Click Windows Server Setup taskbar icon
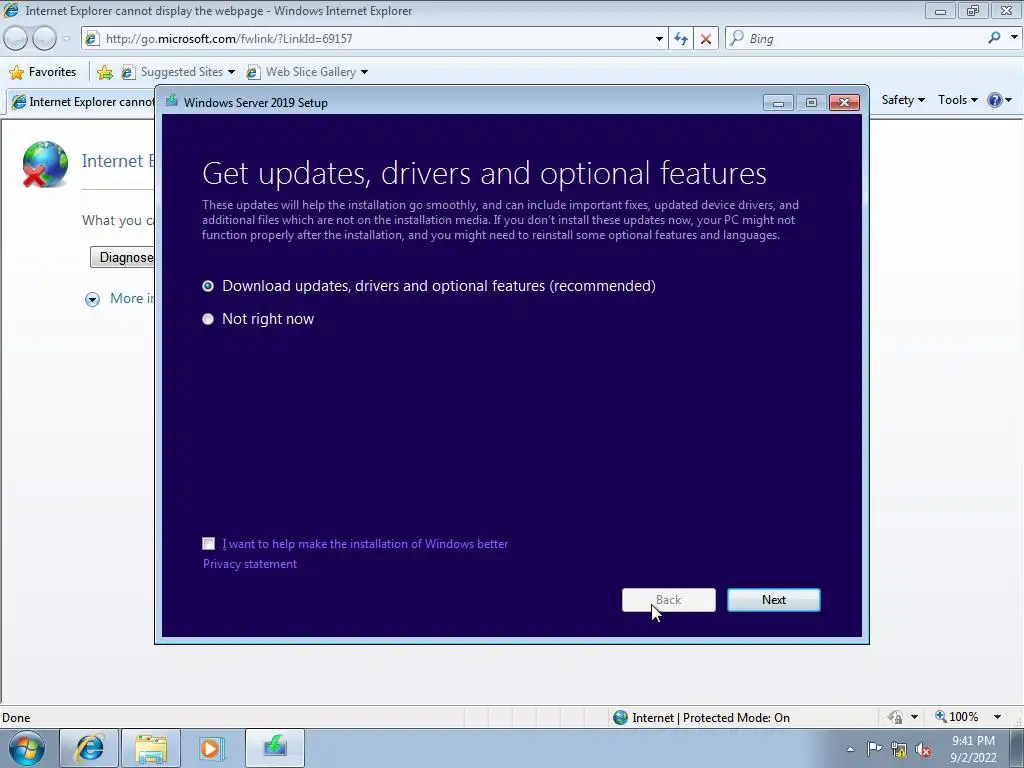 click(x=275, y=747)
